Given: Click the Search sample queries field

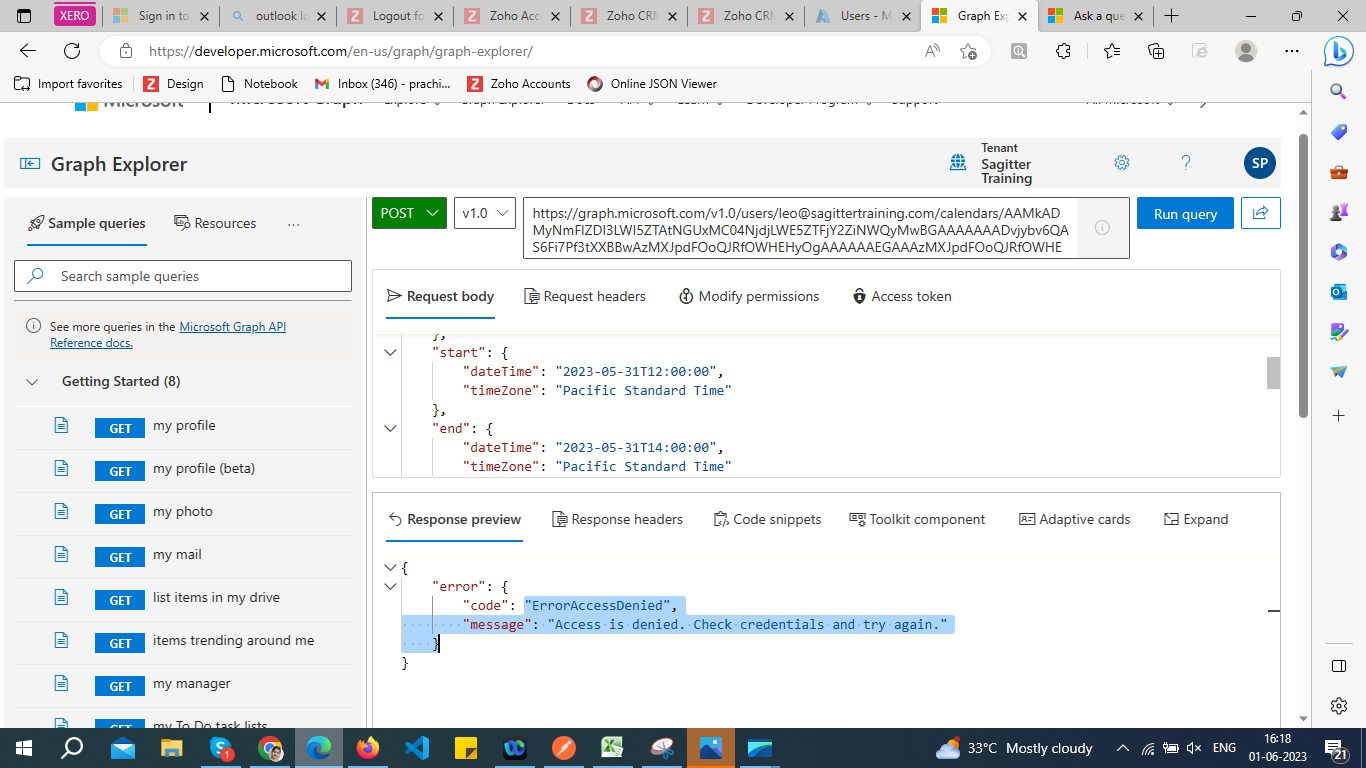Looking at the screenshot, I should pos(183,276).
